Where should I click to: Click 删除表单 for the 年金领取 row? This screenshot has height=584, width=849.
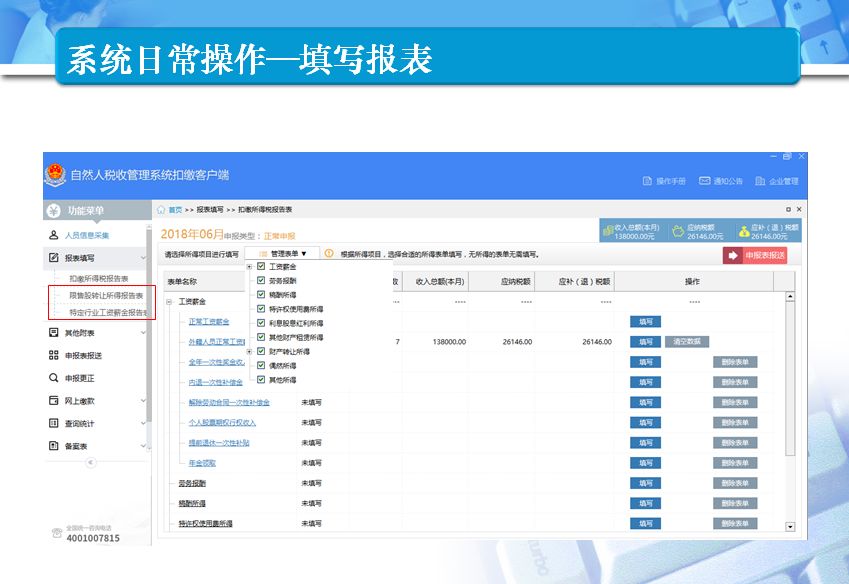(735, 463)
